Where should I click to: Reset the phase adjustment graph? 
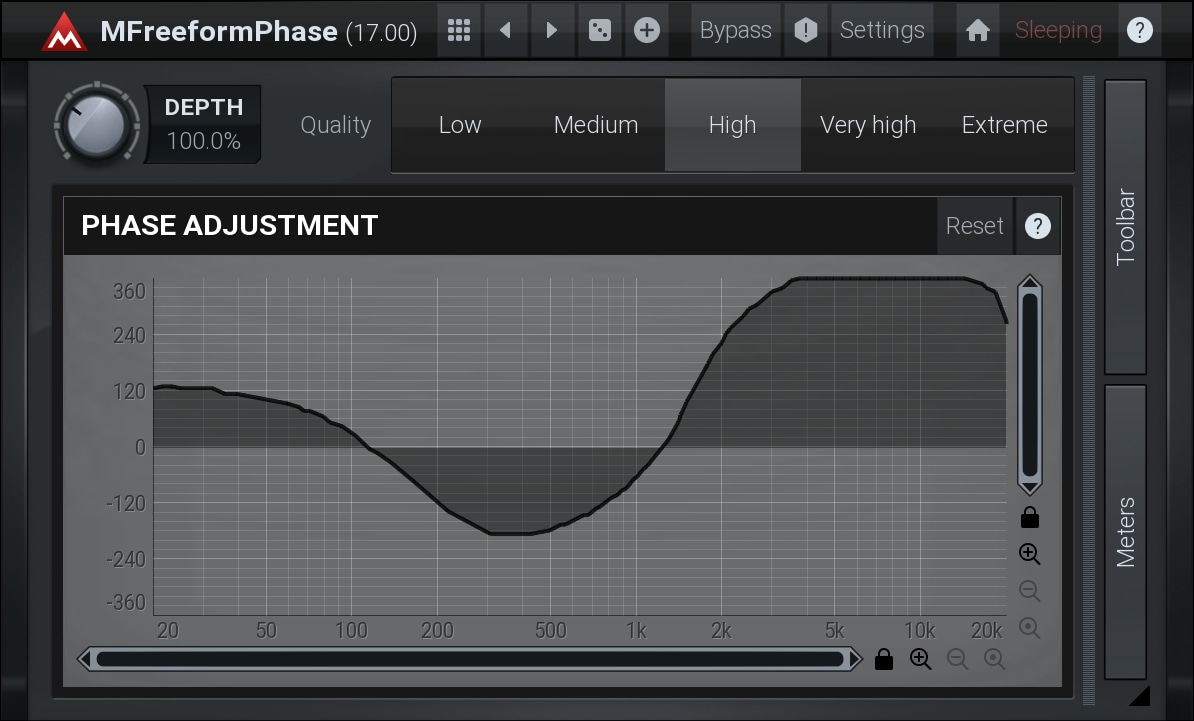[974, 226]
